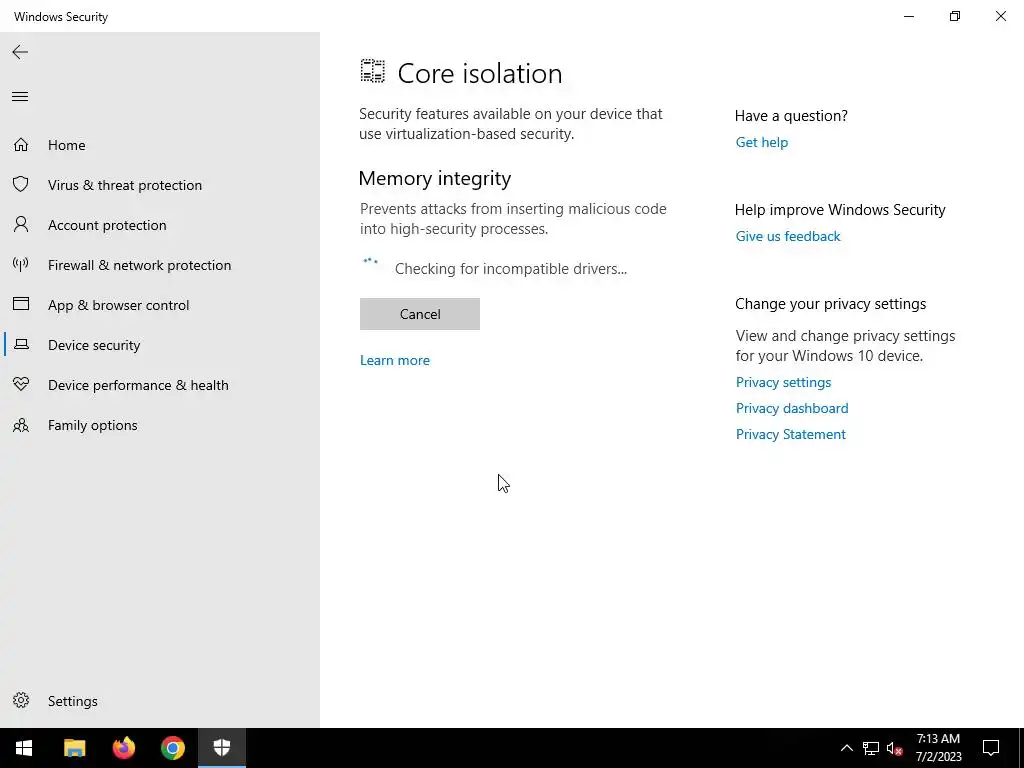Image resolution: width=1024 pixels, height=768 pixels.
Task: Click the Memory integrity heading
Action: click(x=435, y=178)
